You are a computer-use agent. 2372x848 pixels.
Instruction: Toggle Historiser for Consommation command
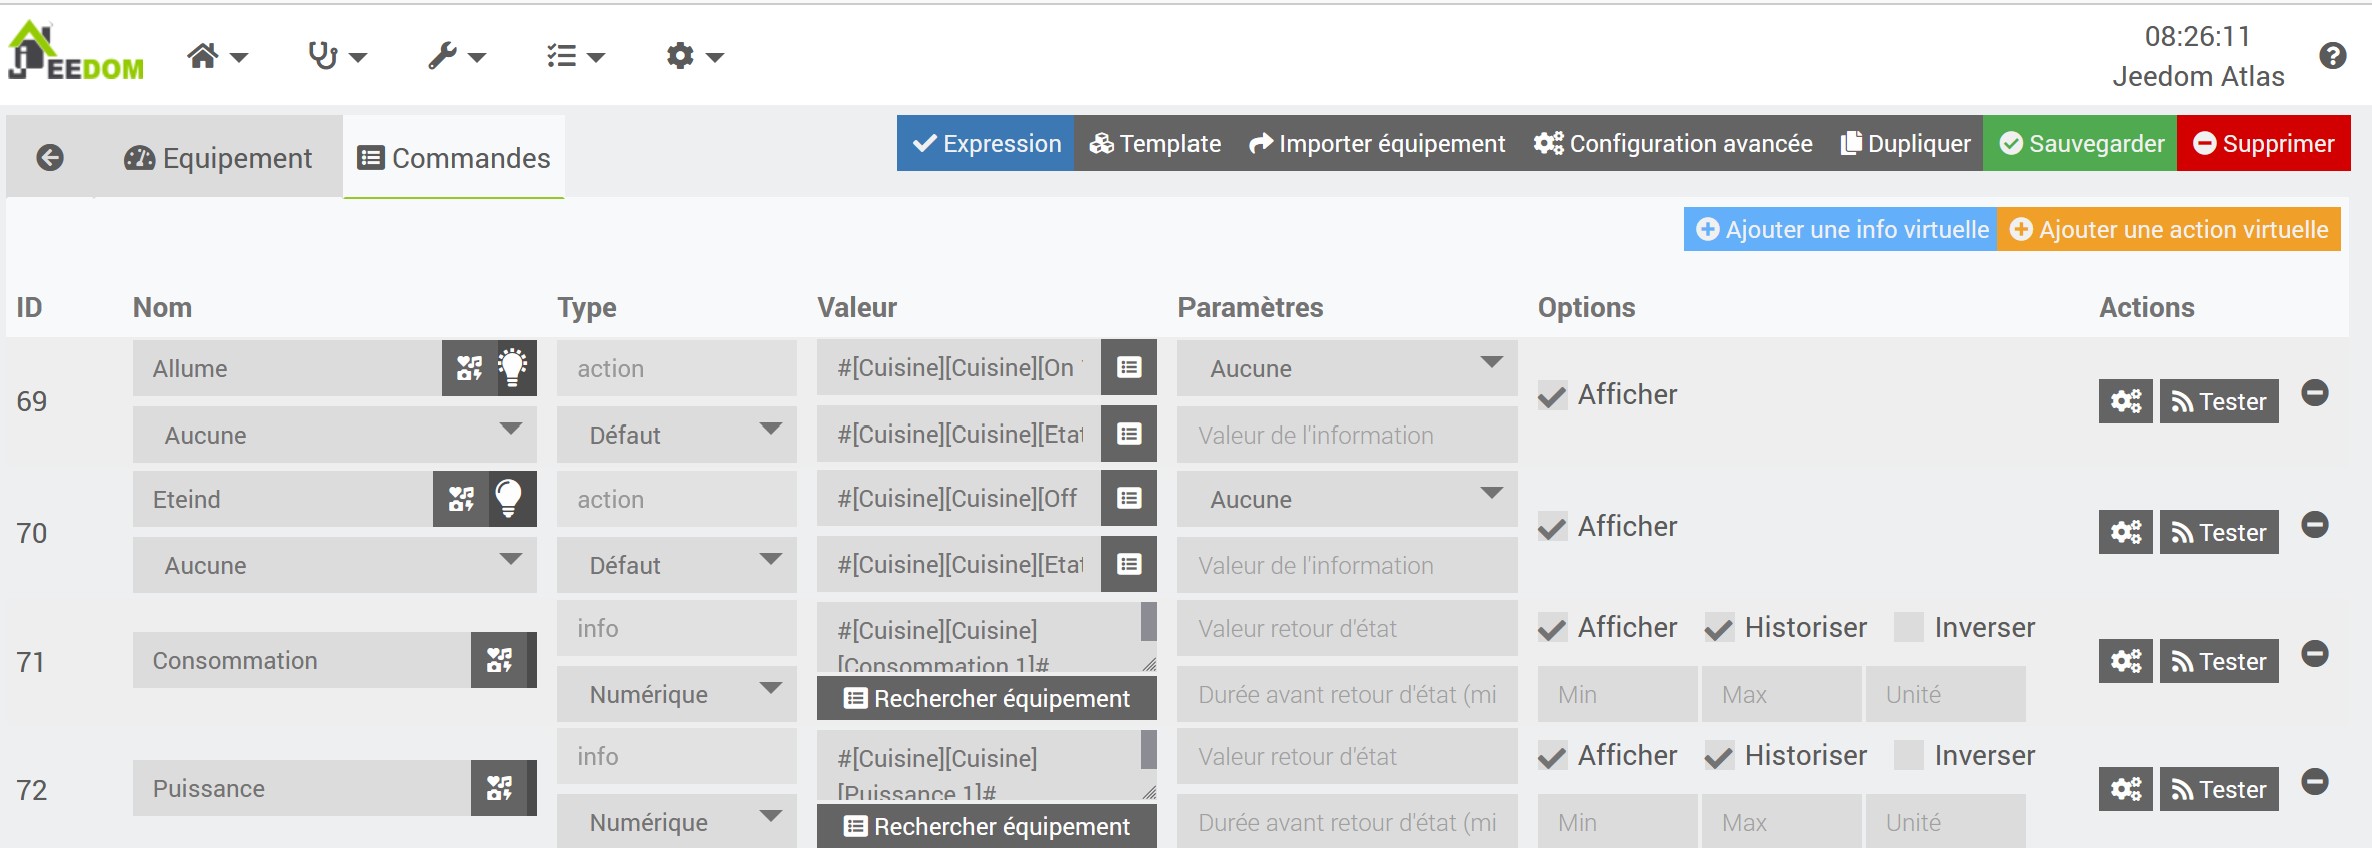click(x=1719, y=629)
